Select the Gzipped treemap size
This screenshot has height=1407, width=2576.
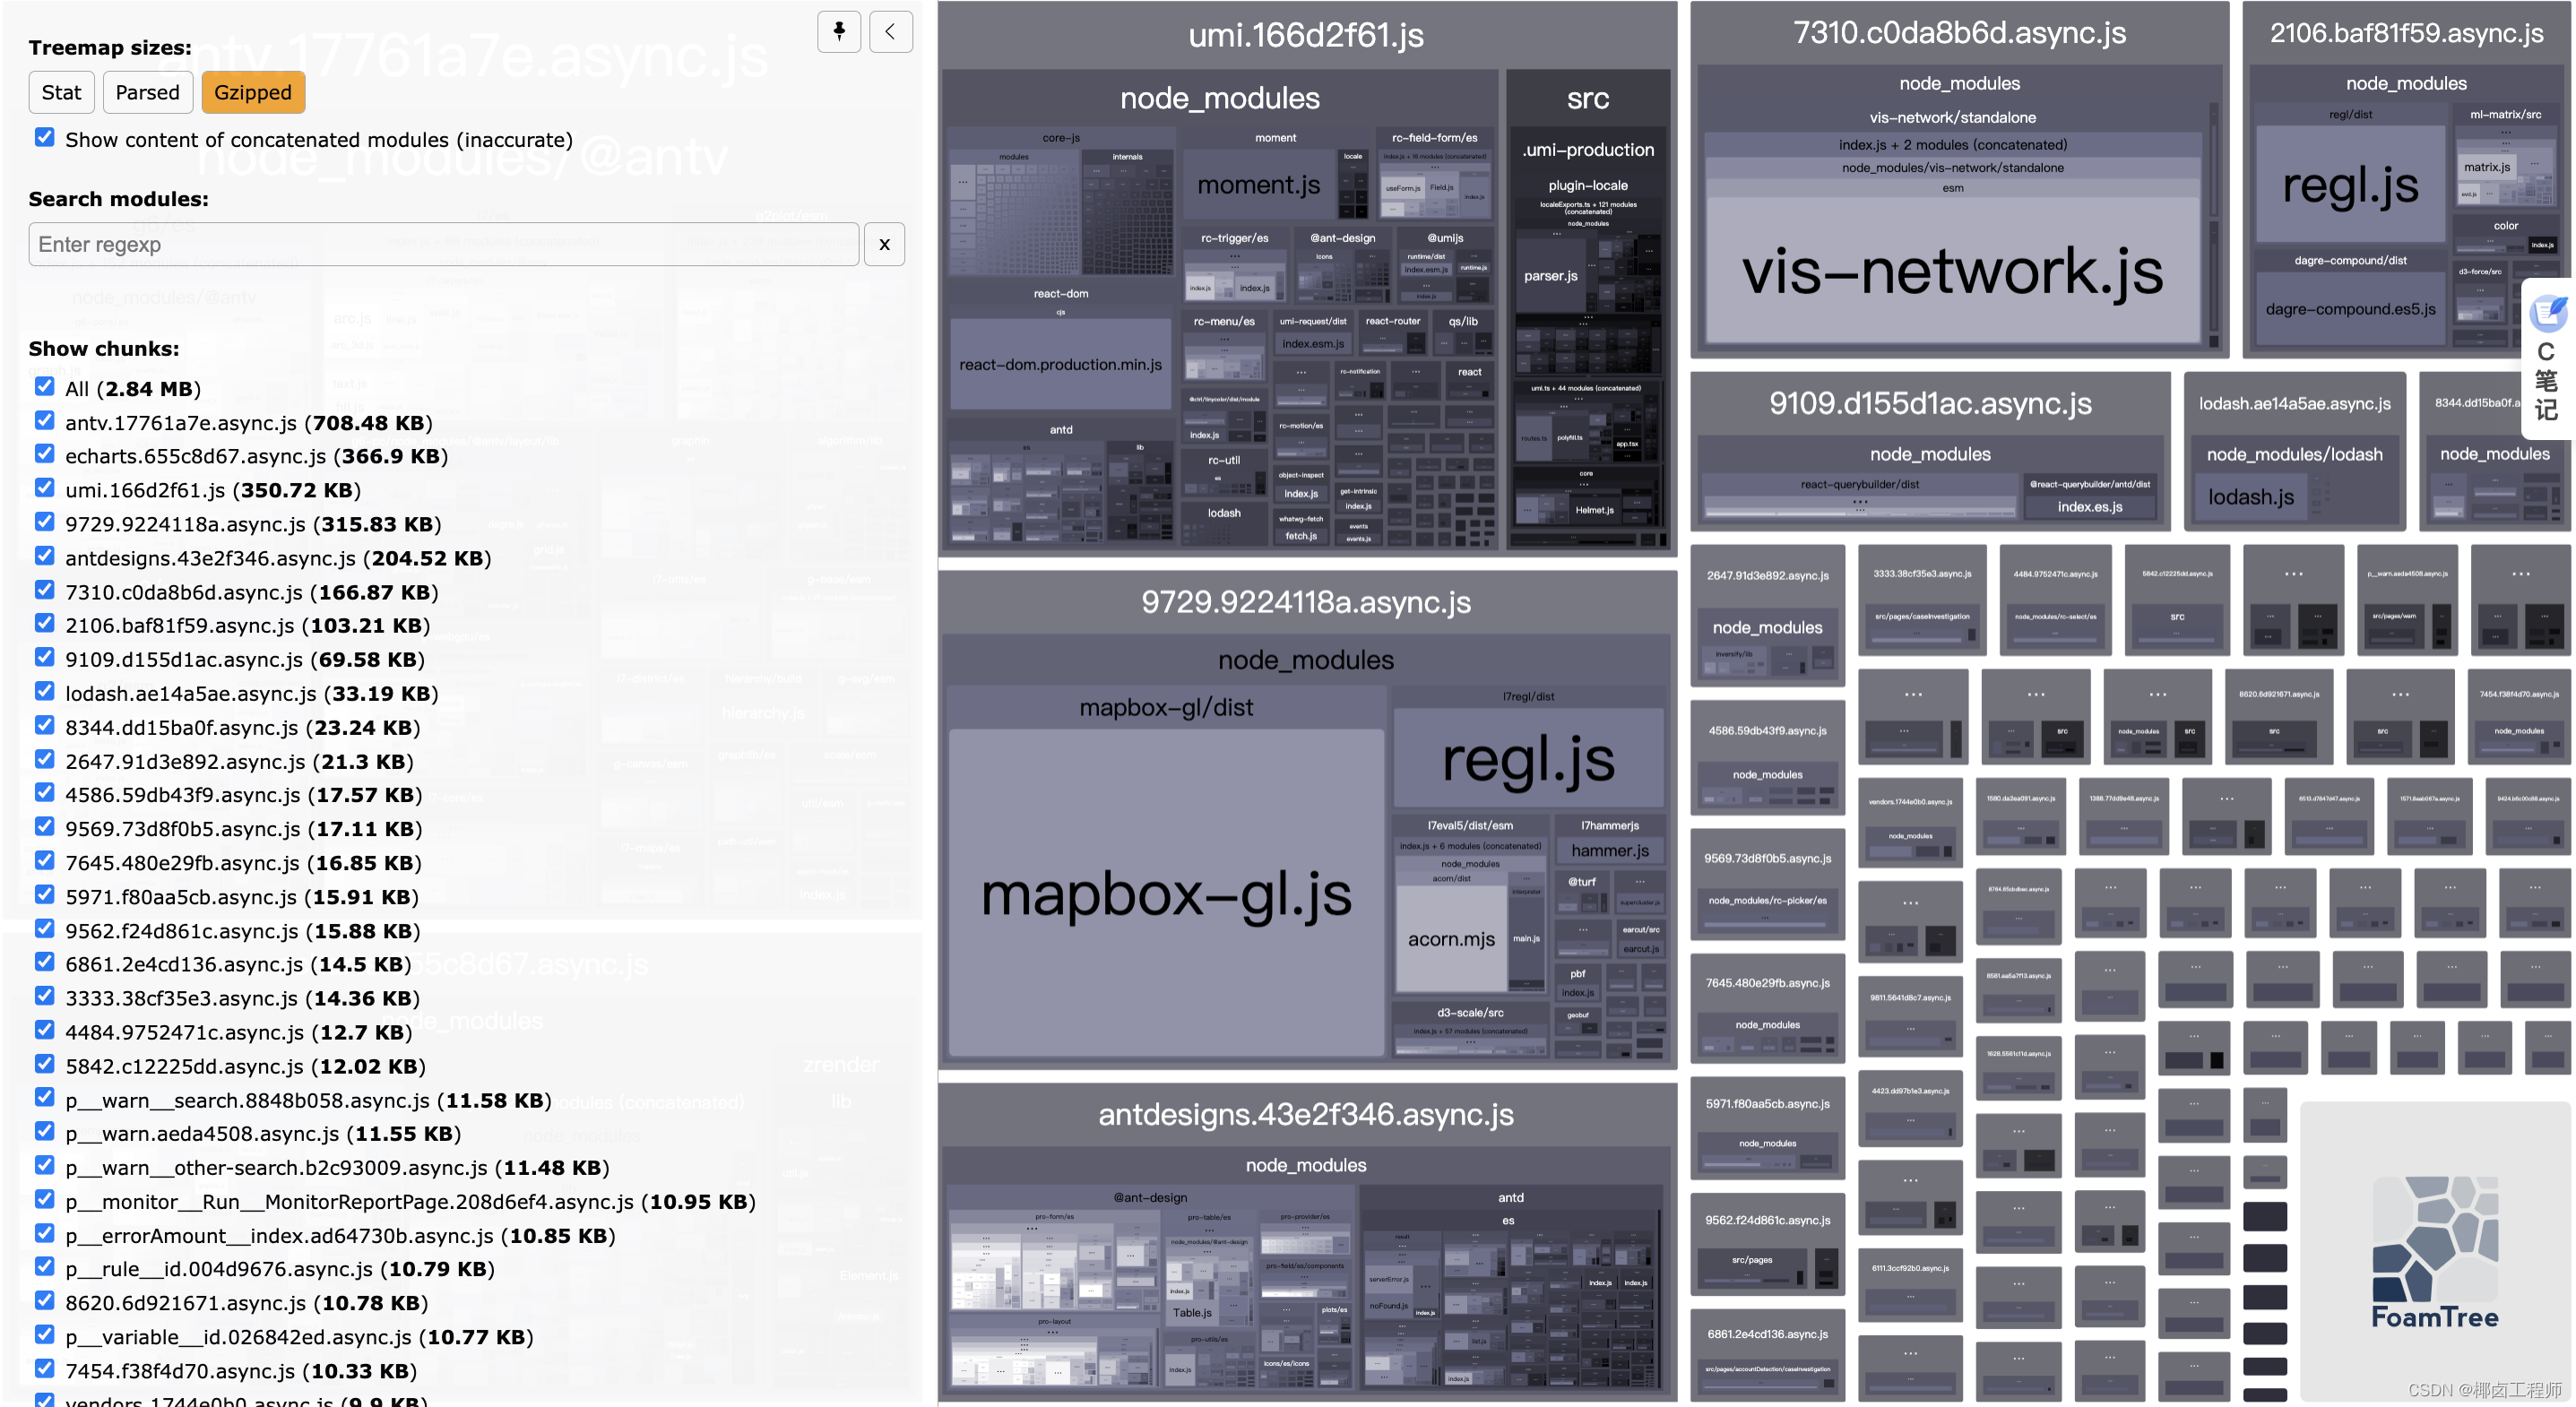click(x=253, y=92)
